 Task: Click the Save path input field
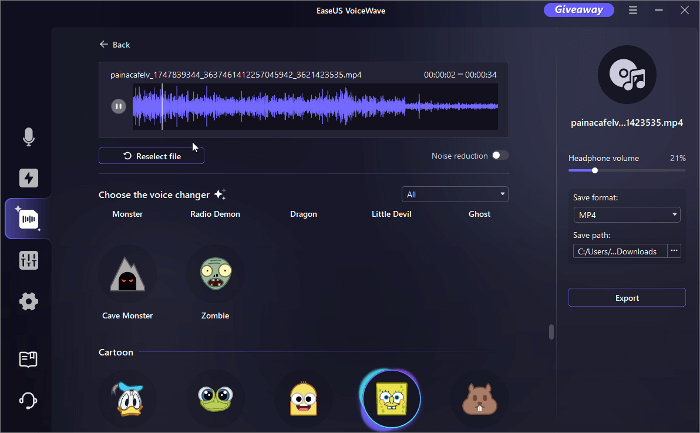tap(620, 251)
